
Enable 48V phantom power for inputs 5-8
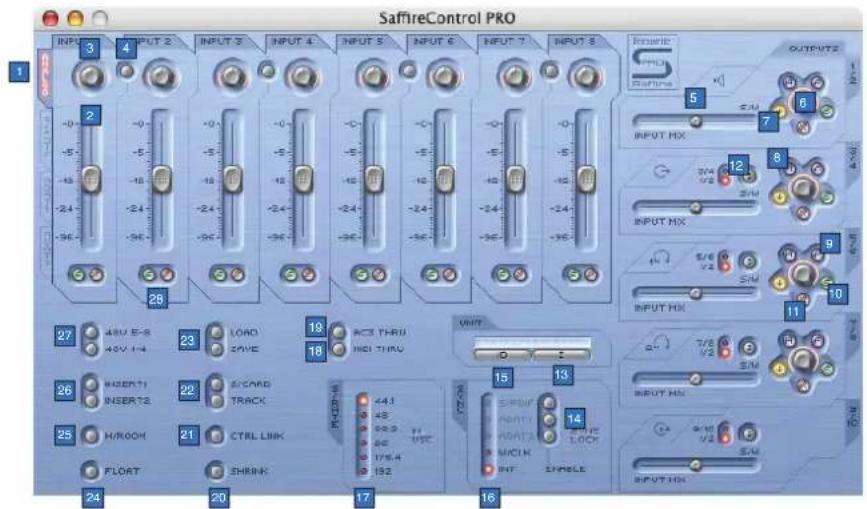pos(91,332)
